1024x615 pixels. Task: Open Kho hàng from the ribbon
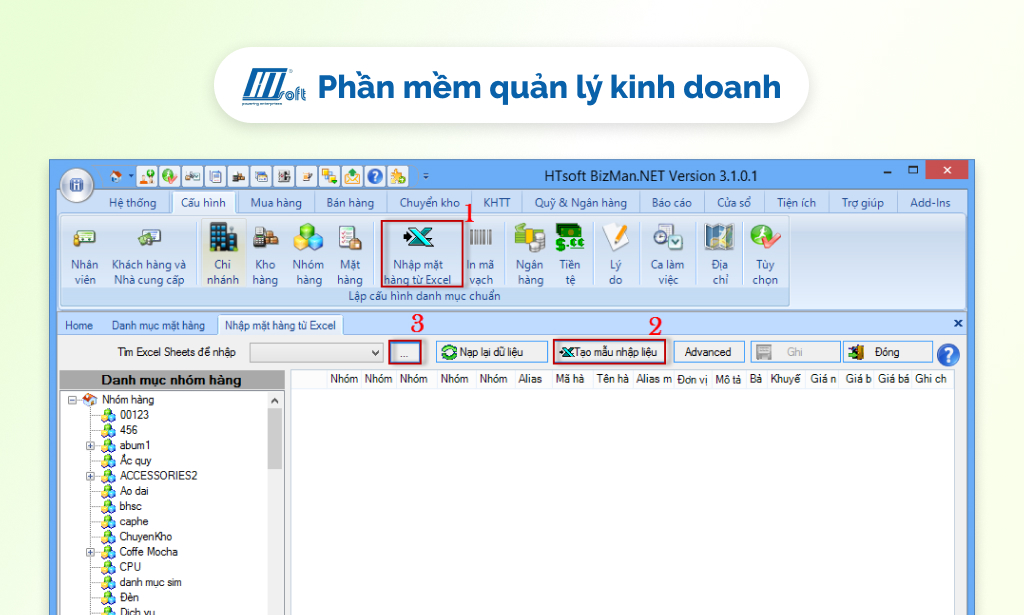[265, 255]
